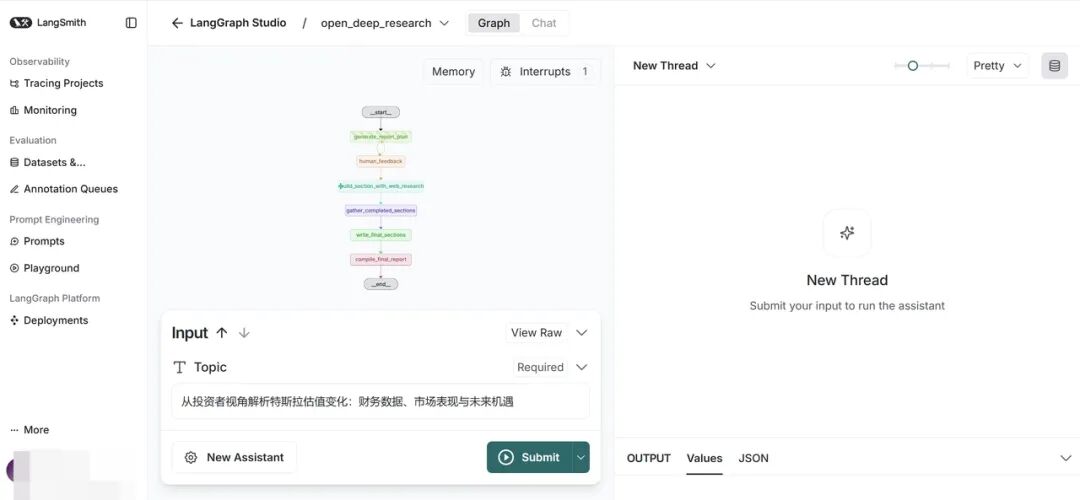1080x500 pixels.
Task: Click the bug icon on Interrupts
Action: (x=506, y=72)
